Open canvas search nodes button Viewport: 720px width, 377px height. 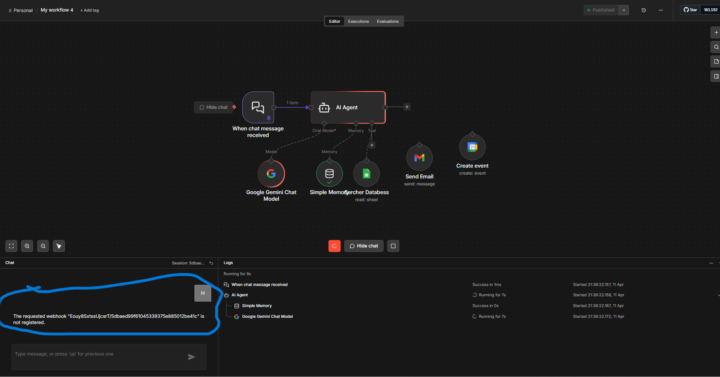point(715,47)
